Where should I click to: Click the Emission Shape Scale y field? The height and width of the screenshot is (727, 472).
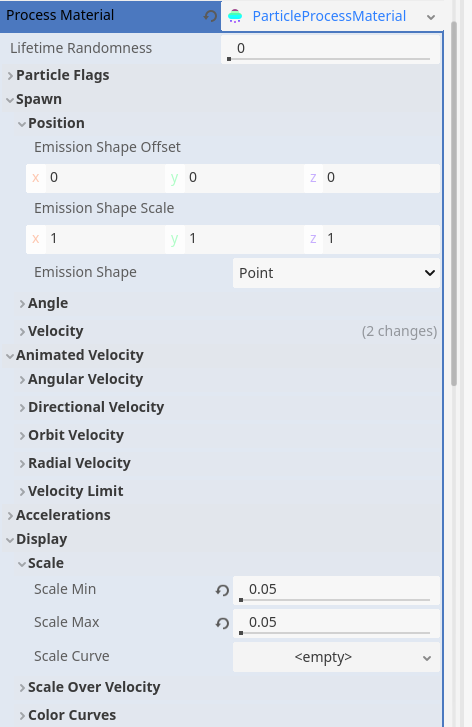pyautogui.click(x=234, y=239)
